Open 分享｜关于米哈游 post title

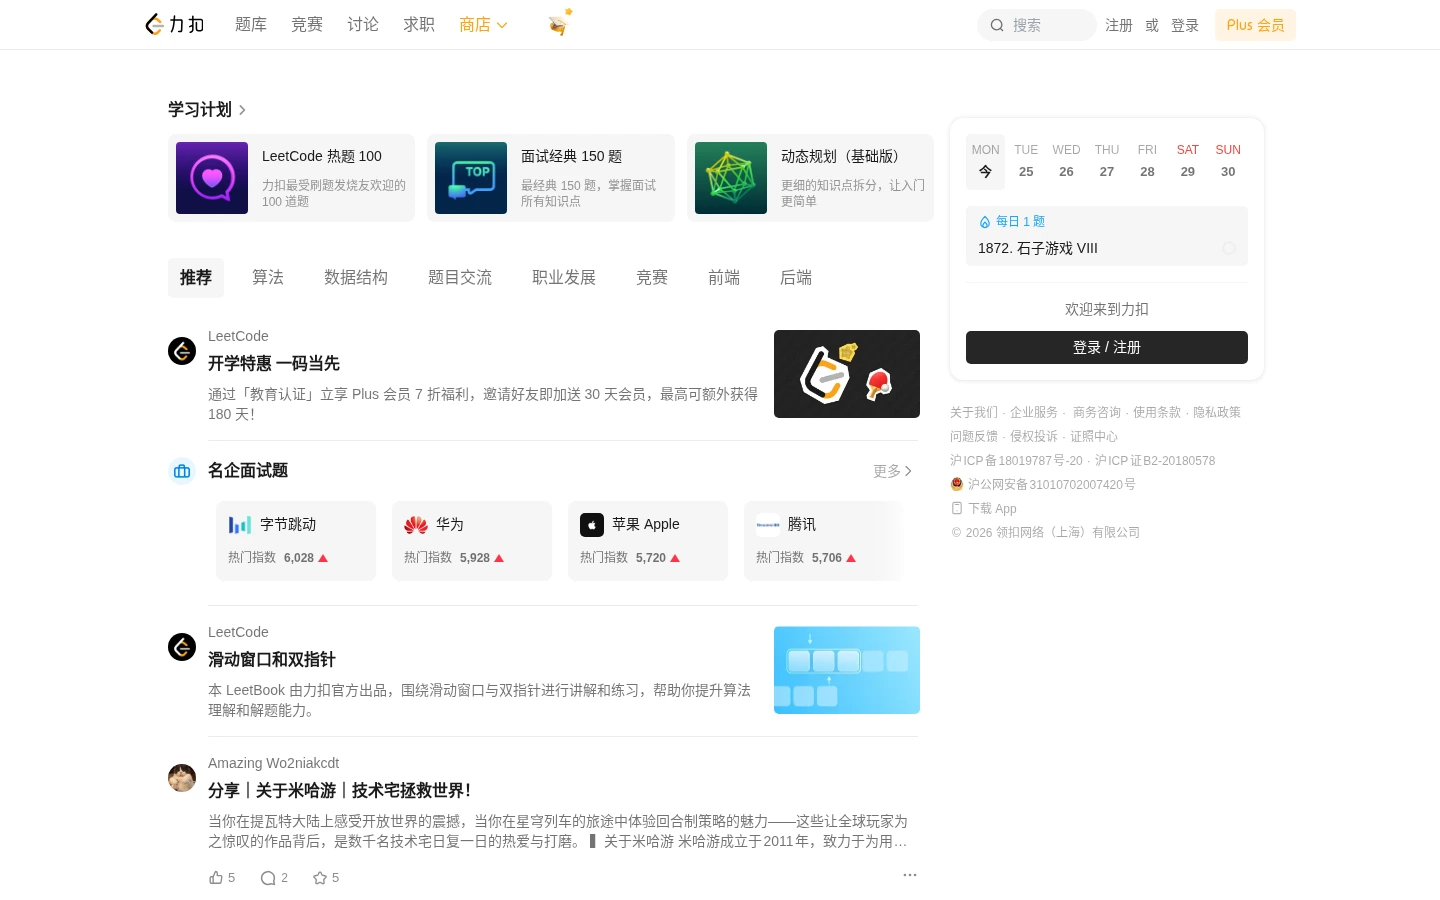pos(339,790)
